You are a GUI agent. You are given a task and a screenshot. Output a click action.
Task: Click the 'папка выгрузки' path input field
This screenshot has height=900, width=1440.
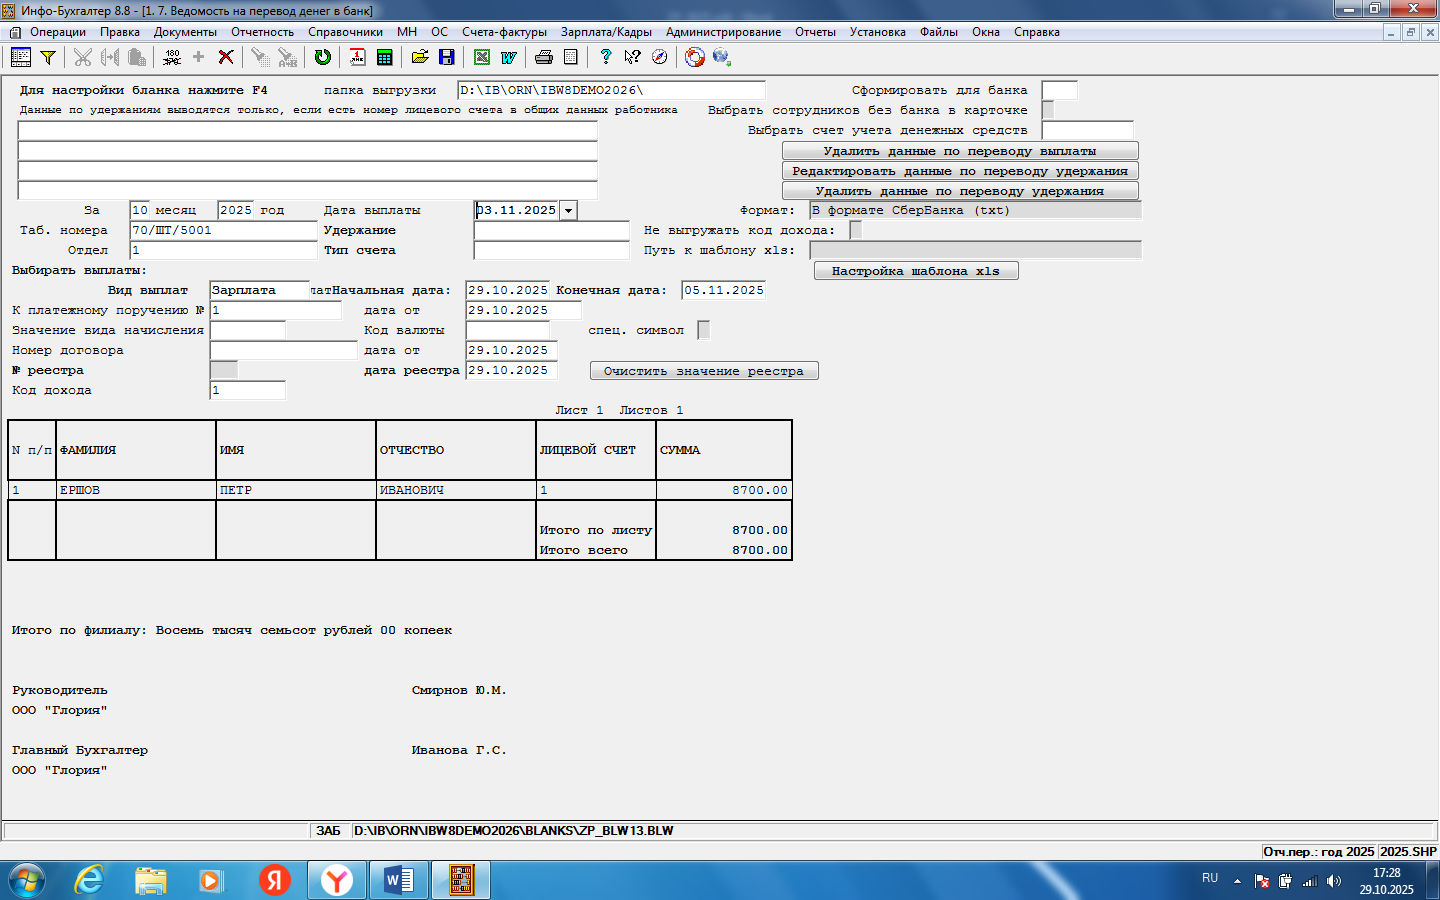pyautogui.click(x=610, y=90)
